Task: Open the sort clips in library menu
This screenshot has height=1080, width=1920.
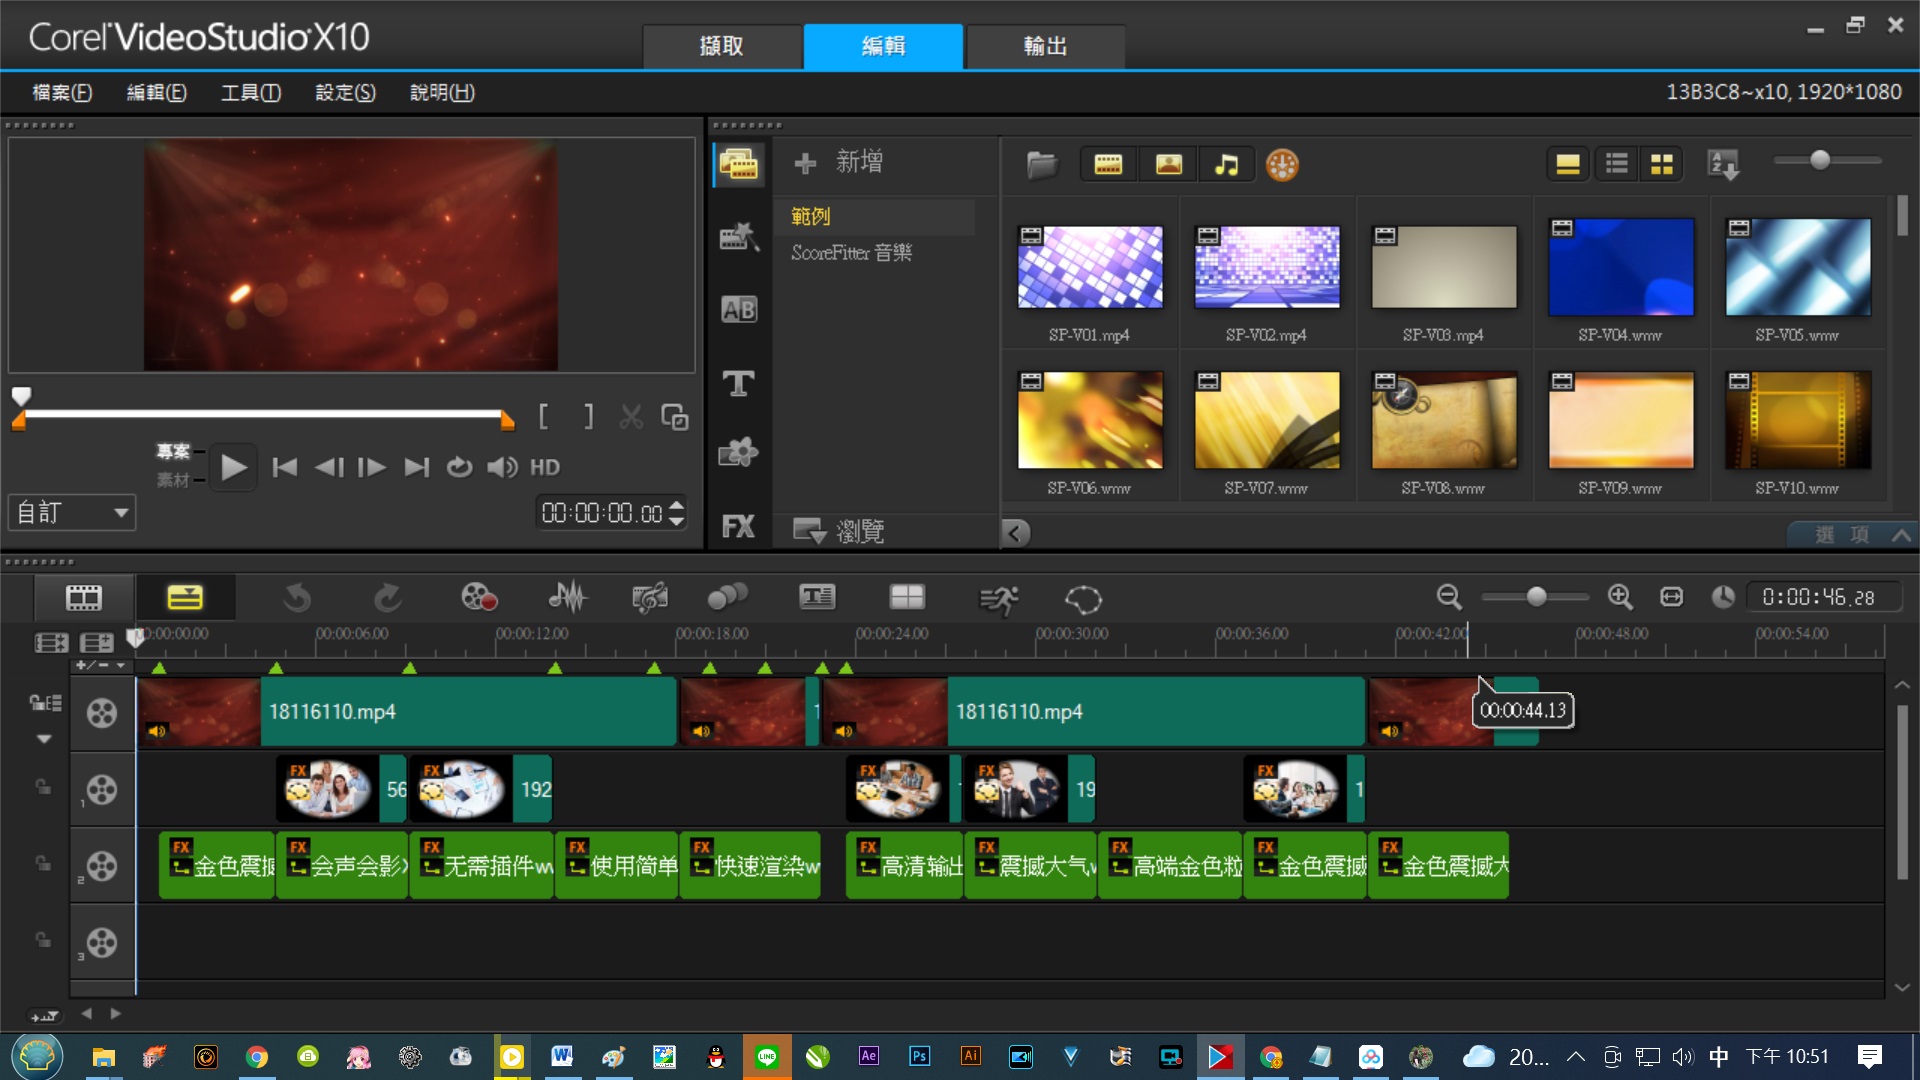Action: pos(1724,164)
